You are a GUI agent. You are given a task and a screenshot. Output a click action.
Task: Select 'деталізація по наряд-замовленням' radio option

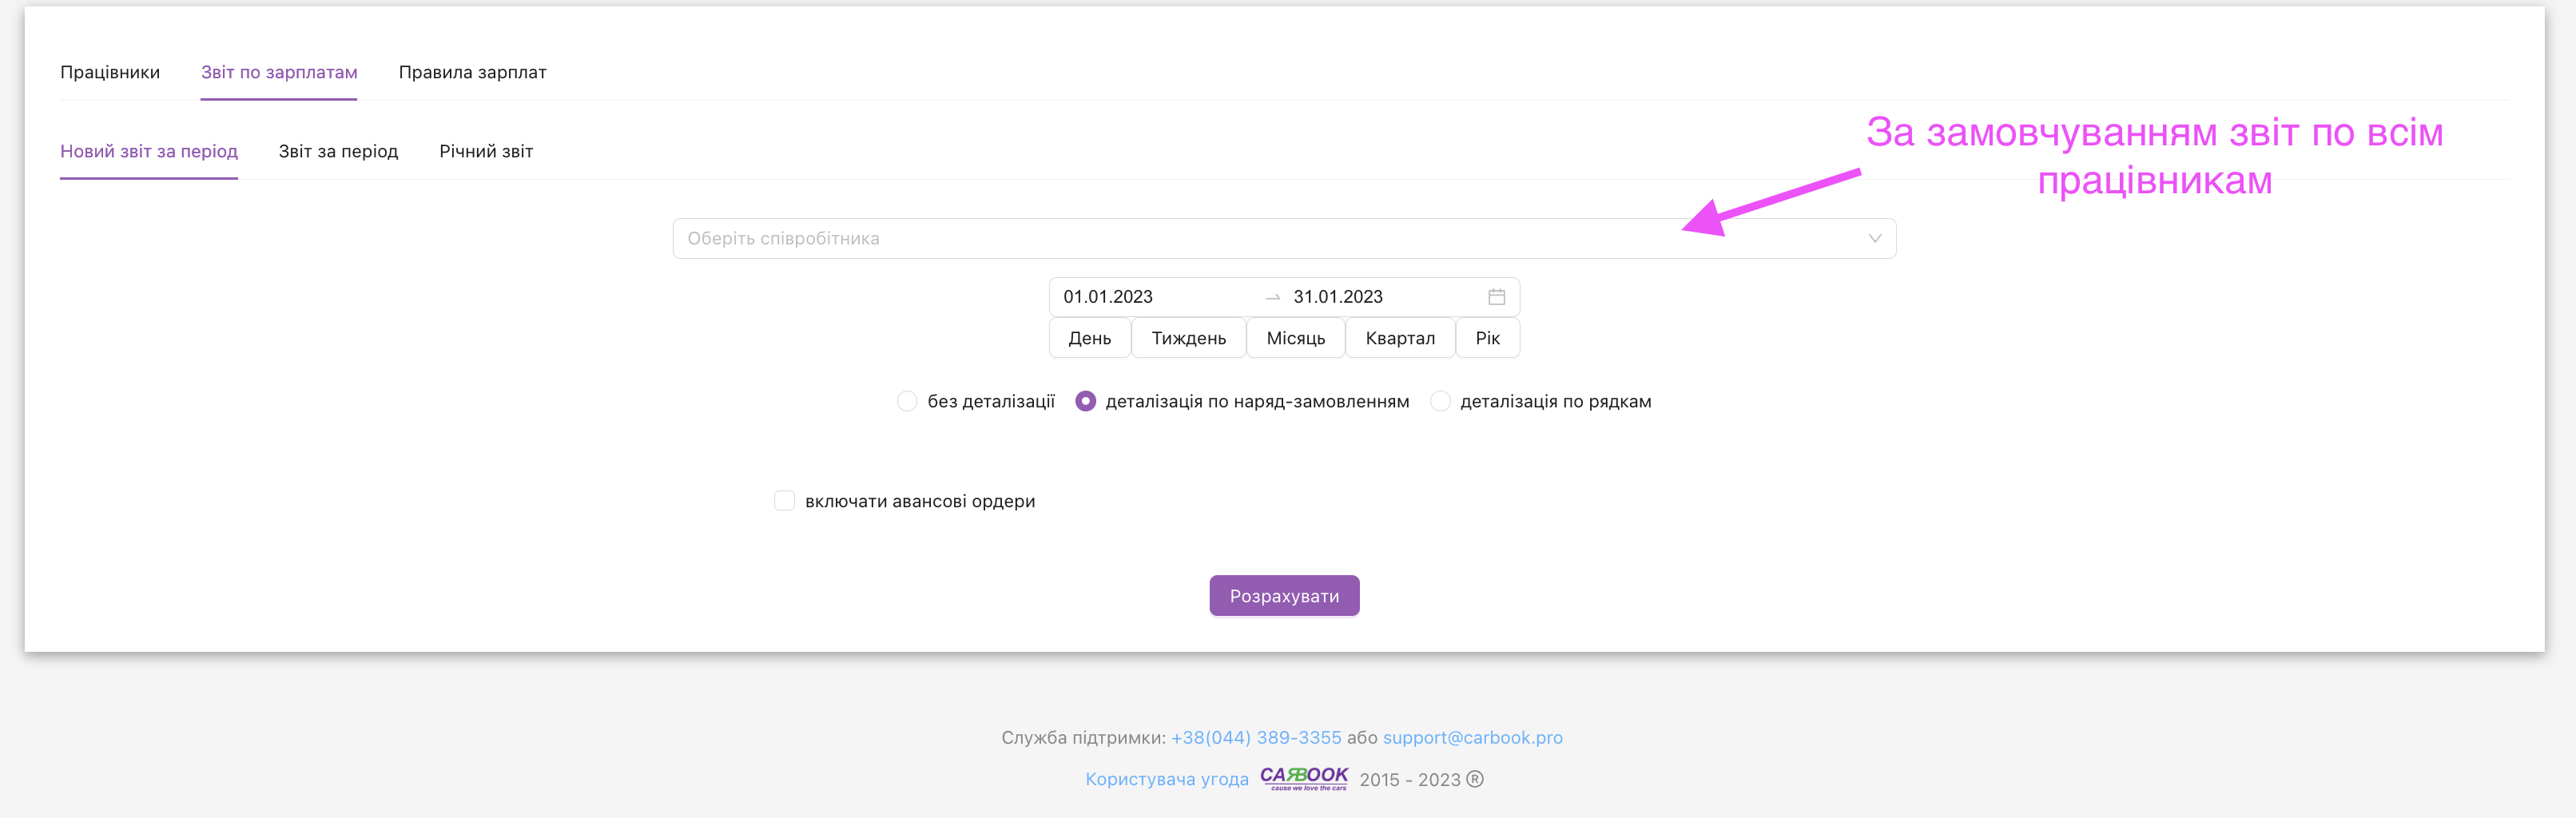(x=1085, y=402)
